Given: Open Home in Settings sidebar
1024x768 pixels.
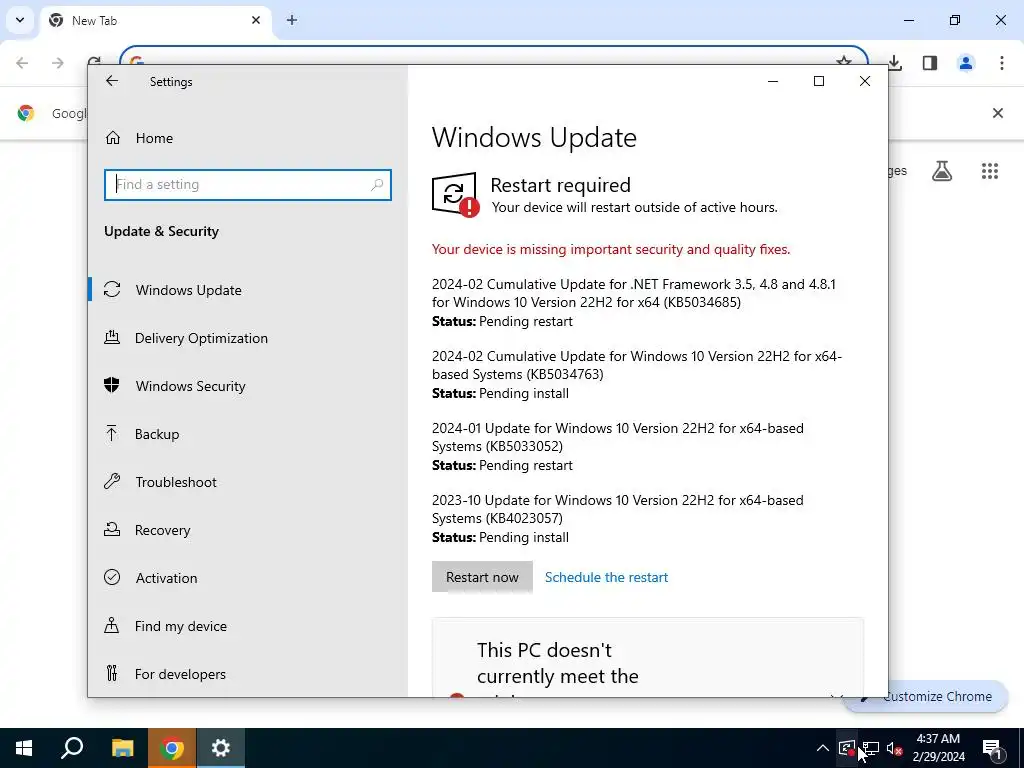Looking at the screenshot, I should coord(248,138).
